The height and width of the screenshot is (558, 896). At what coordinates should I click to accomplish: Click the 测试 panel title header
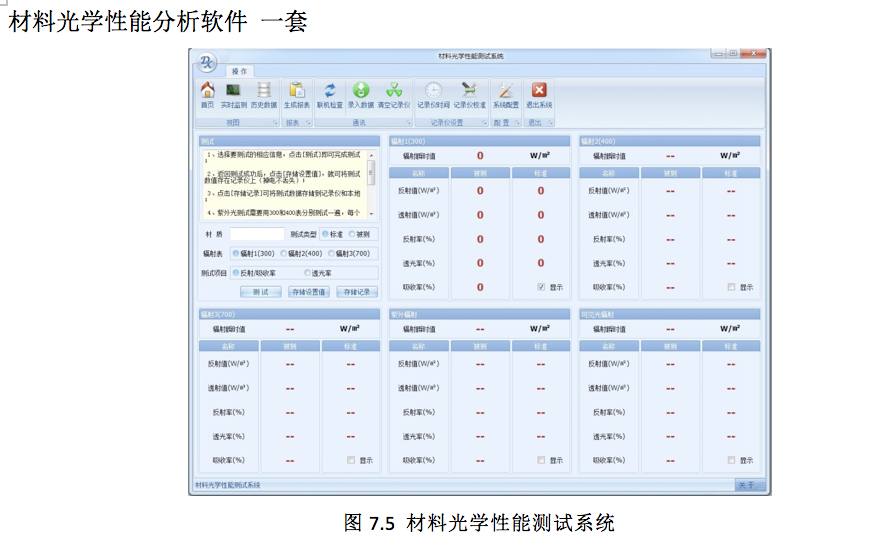(289, 141)
